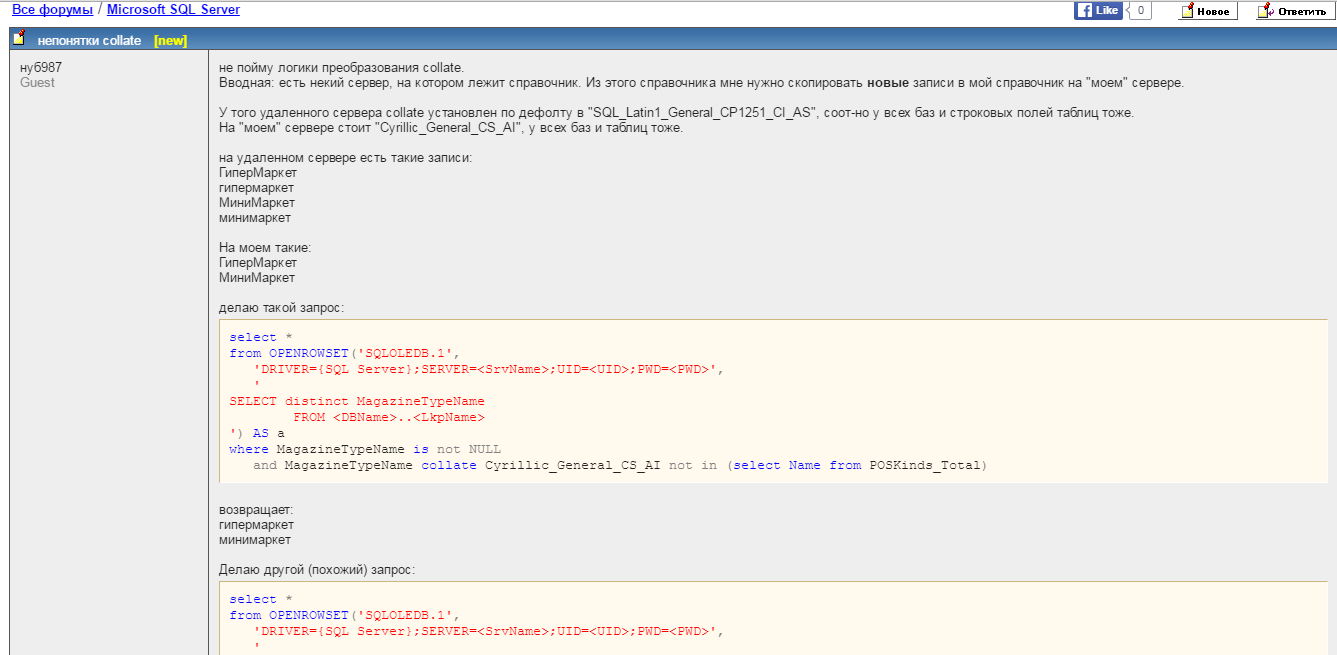Click the Facebook Like button
The height and width of the screenshot is (655, 1337).
(x=1097, y=11)
